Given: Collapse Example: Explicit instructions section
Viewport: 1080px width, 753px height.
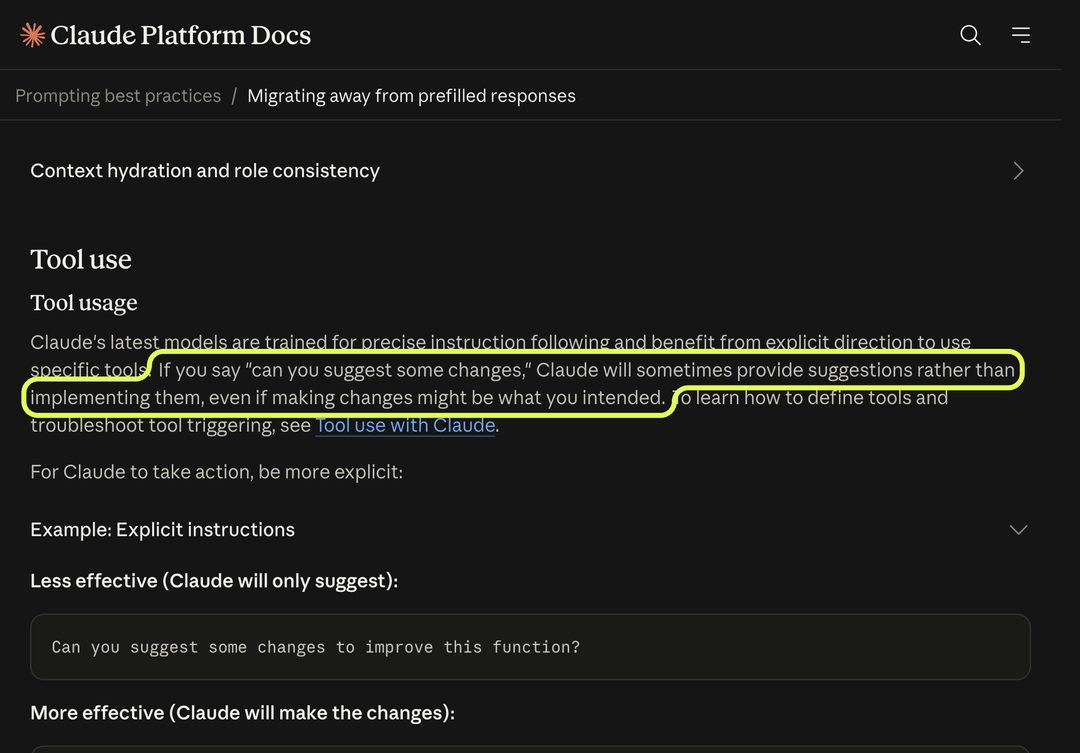Looking at the screenshot, I should coord(529,529).
